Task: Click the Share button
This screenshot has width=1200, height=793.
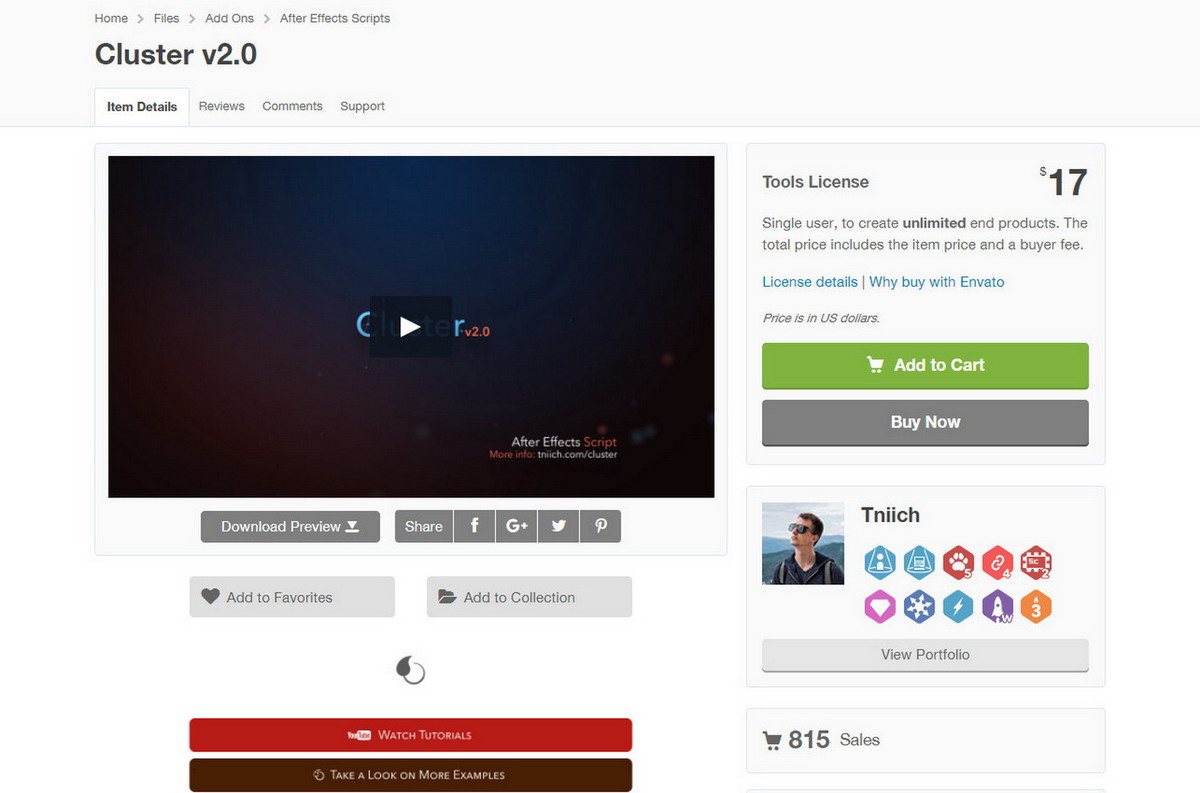Action: click(x=424, y=526)
